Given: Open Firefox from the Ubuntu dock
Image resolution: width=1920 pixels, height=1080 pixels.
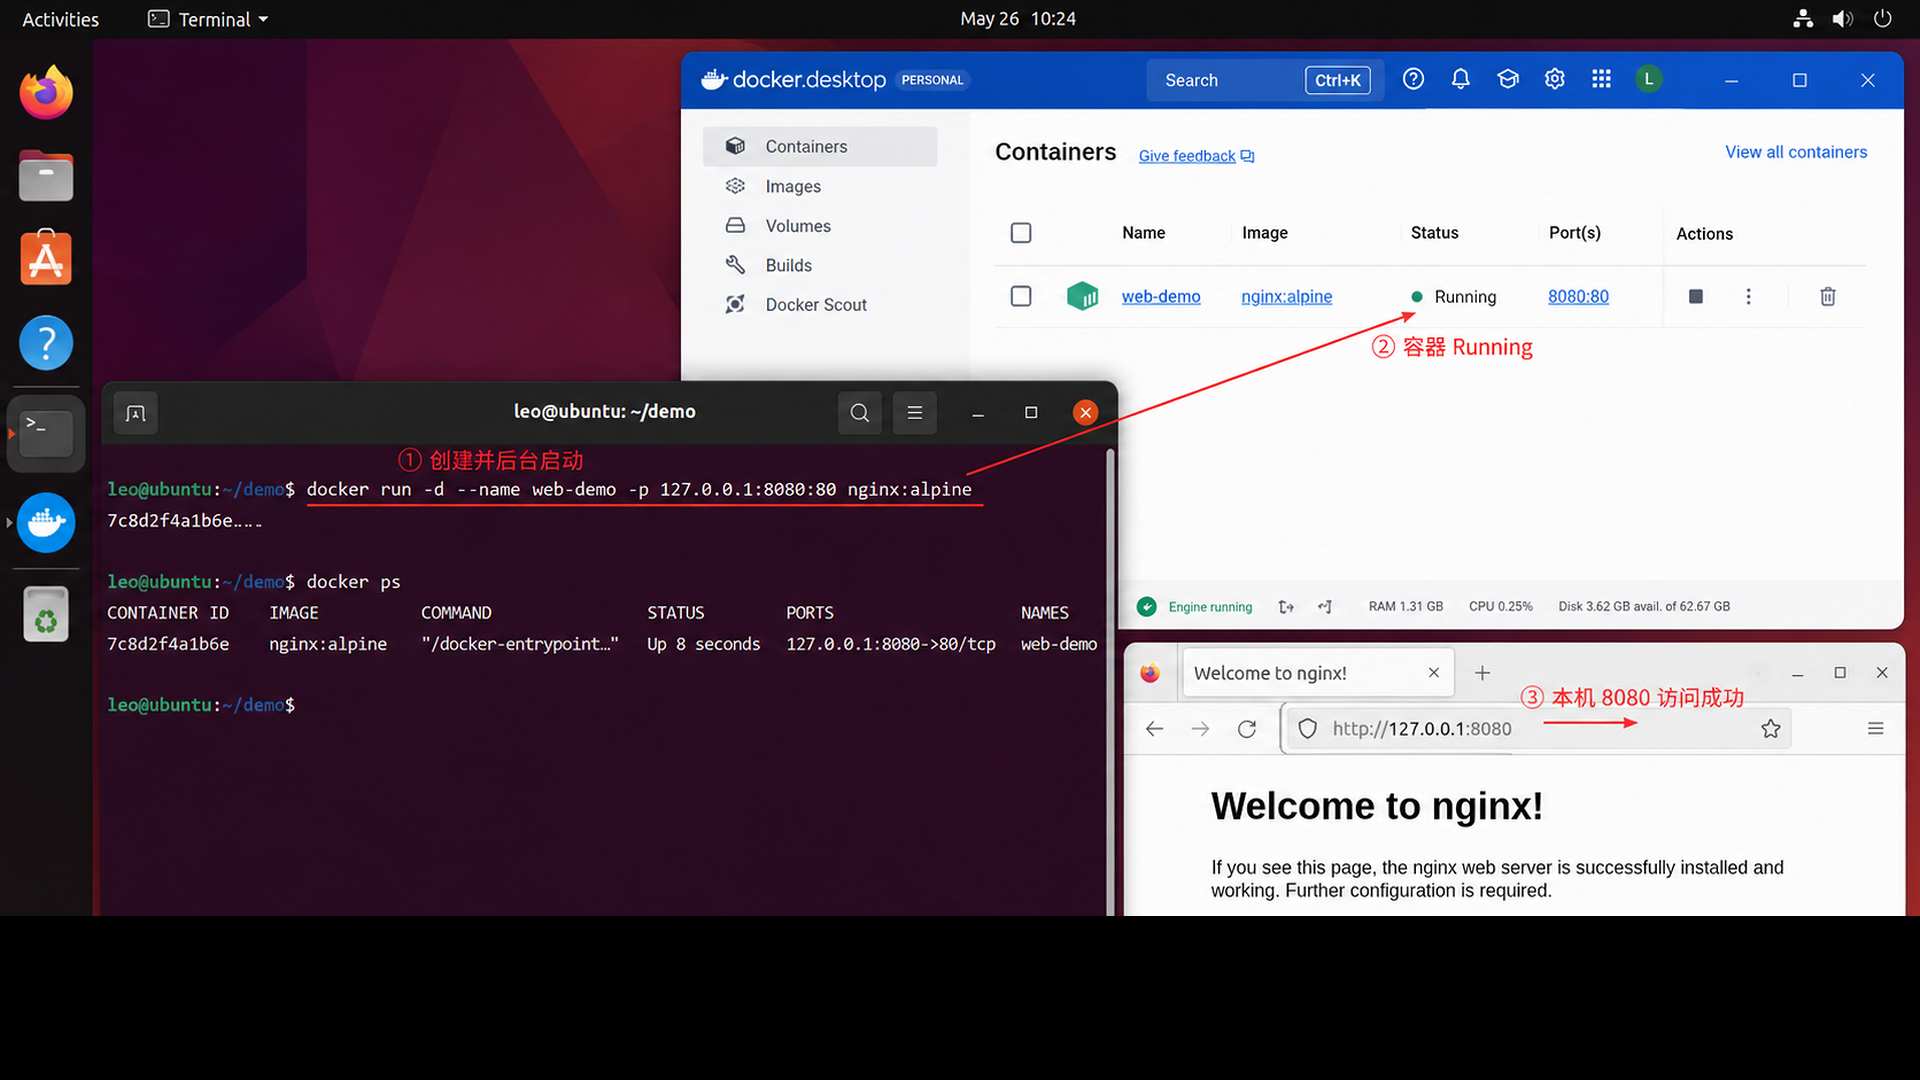Looking at the screenshot, I should (x=46, y=93).
